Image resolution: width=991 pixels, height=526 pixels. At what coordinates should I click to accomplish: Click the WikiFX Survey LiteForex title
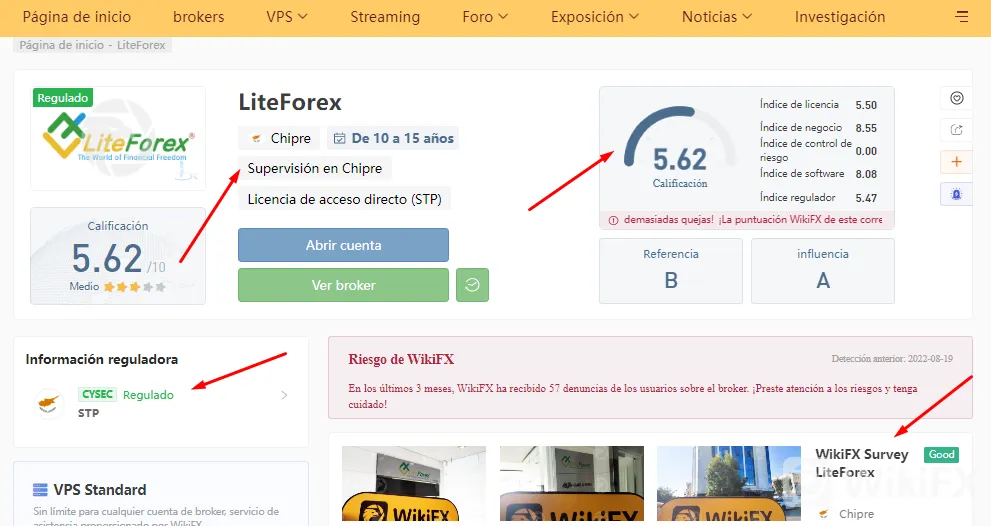[x=861, y=463]
